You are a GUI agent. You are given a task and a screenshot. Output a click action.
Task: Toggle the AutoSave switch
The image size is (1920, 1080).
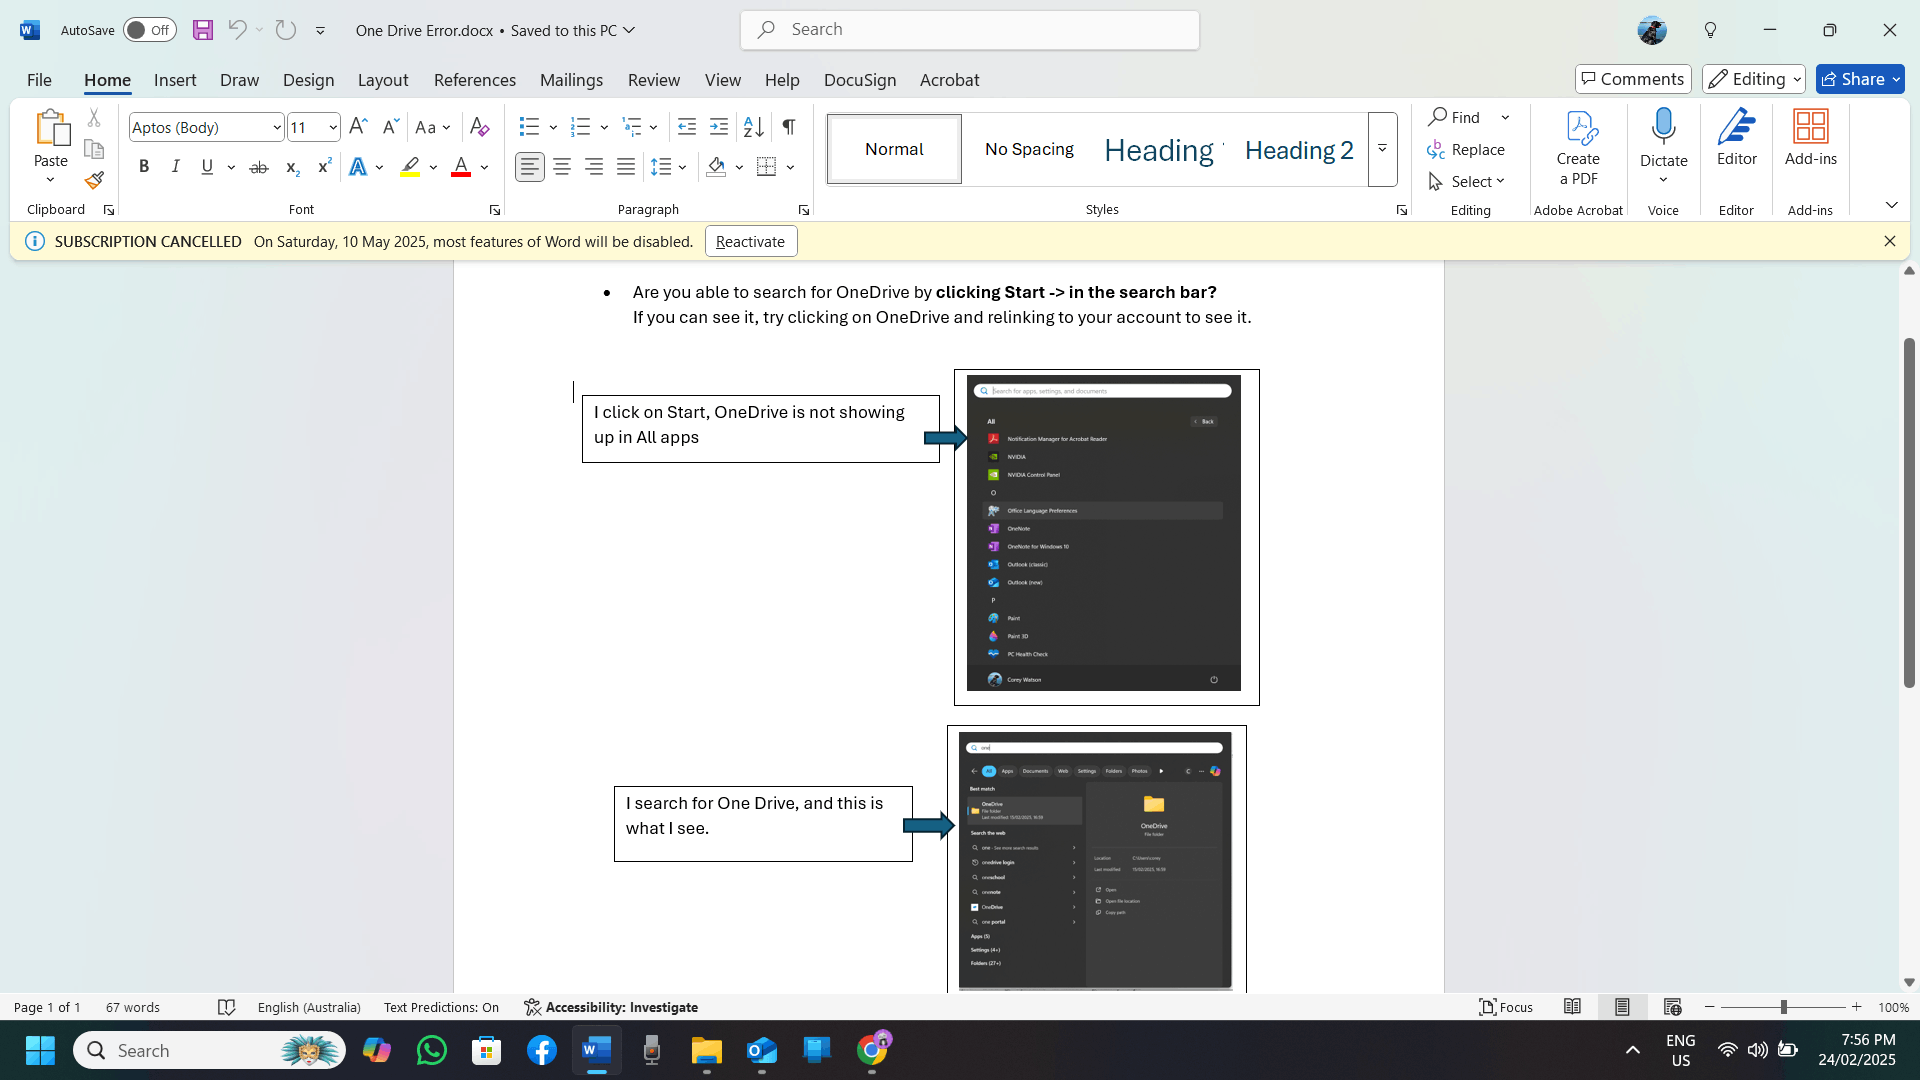pyautogui.click(x=150, y=30)
